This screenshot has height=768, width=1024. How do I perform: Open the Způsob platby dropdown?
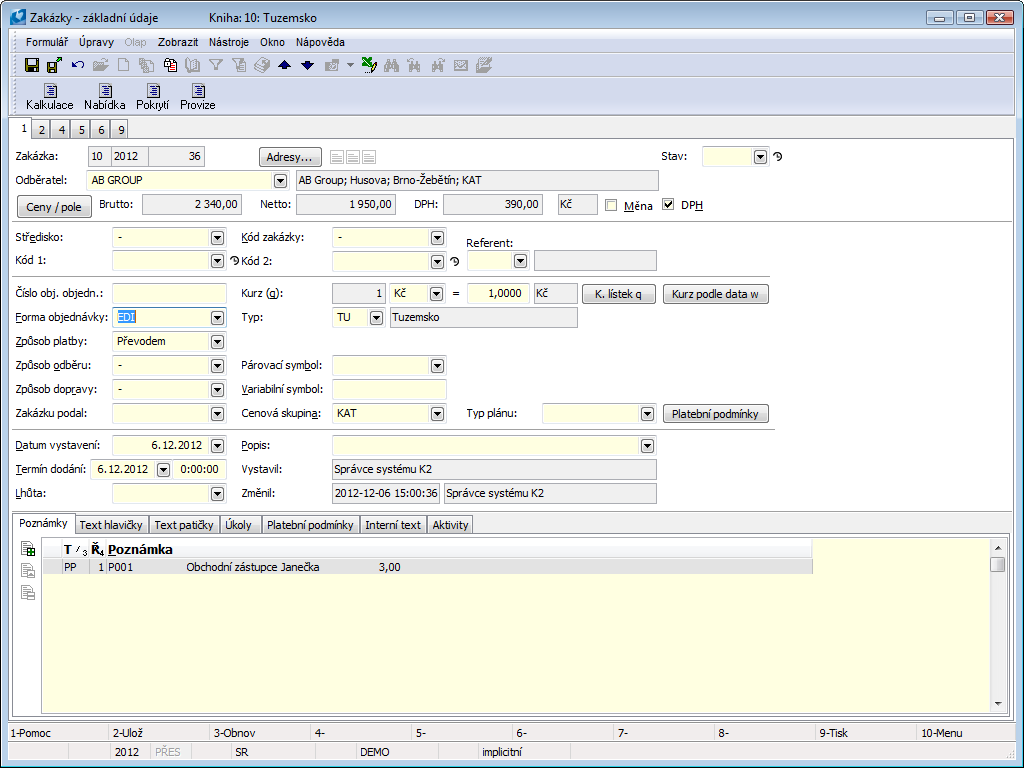[217, 342]
